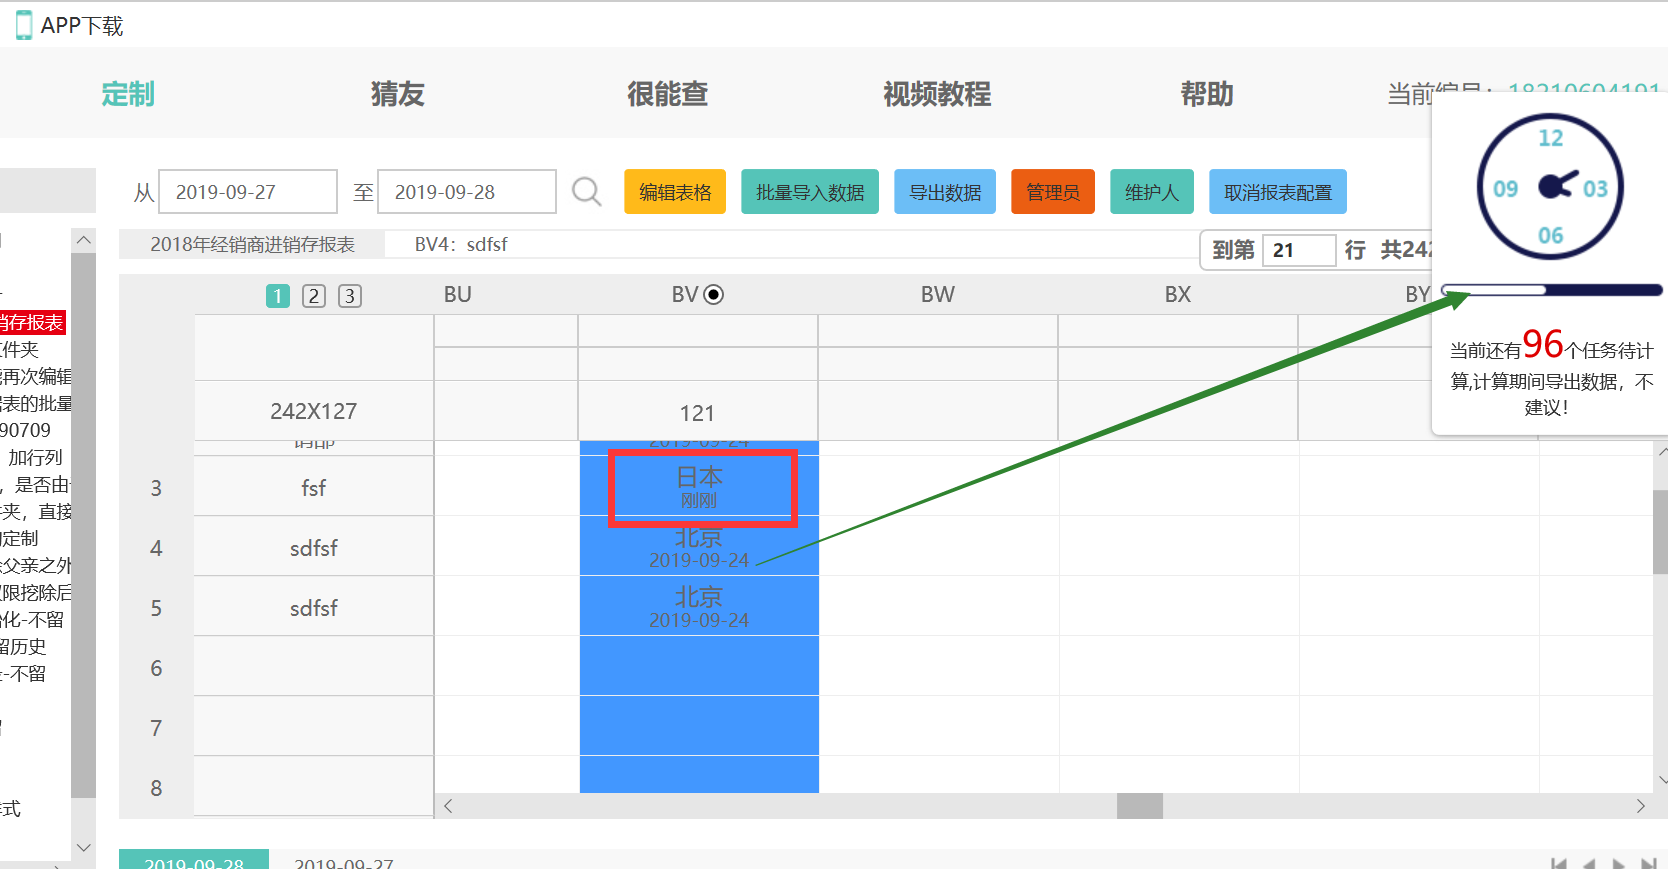
Task: Click the horizontal scrollbar thumb
Action: point(1140,806)
